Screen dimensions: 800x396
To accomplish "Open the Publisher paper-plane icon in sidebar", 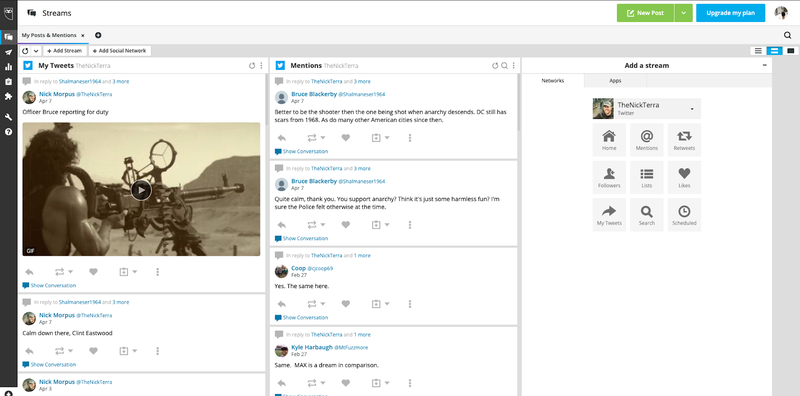I will [8, 52].
